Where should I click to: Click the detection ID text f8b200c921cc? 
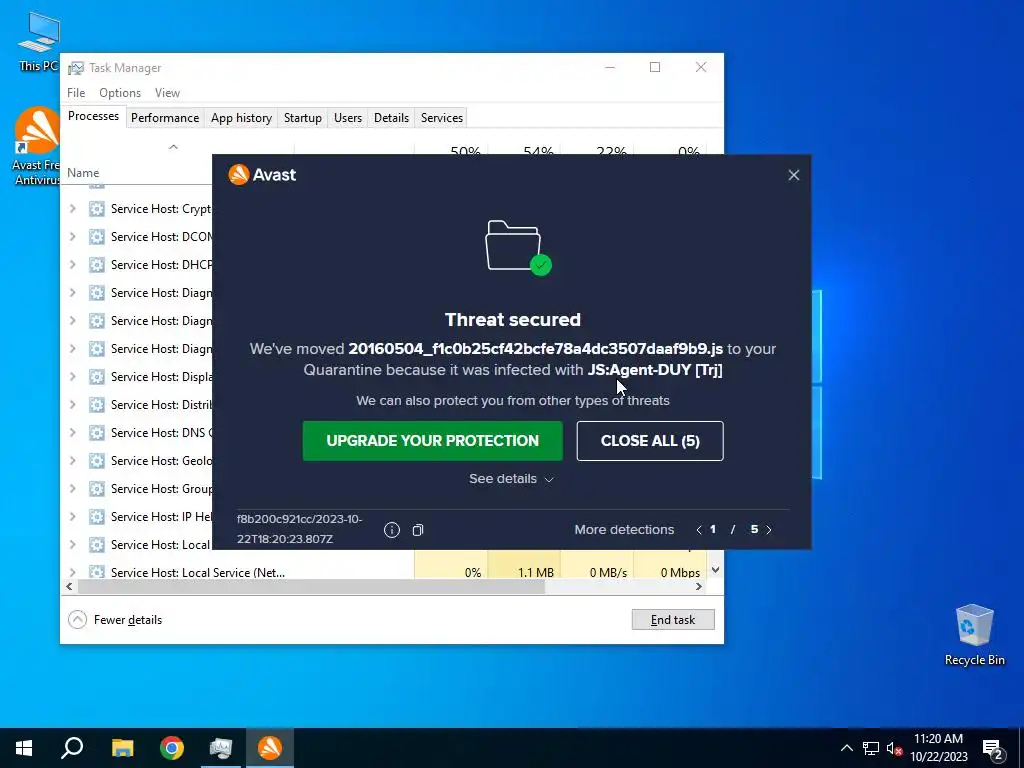[x=299, y=529]
